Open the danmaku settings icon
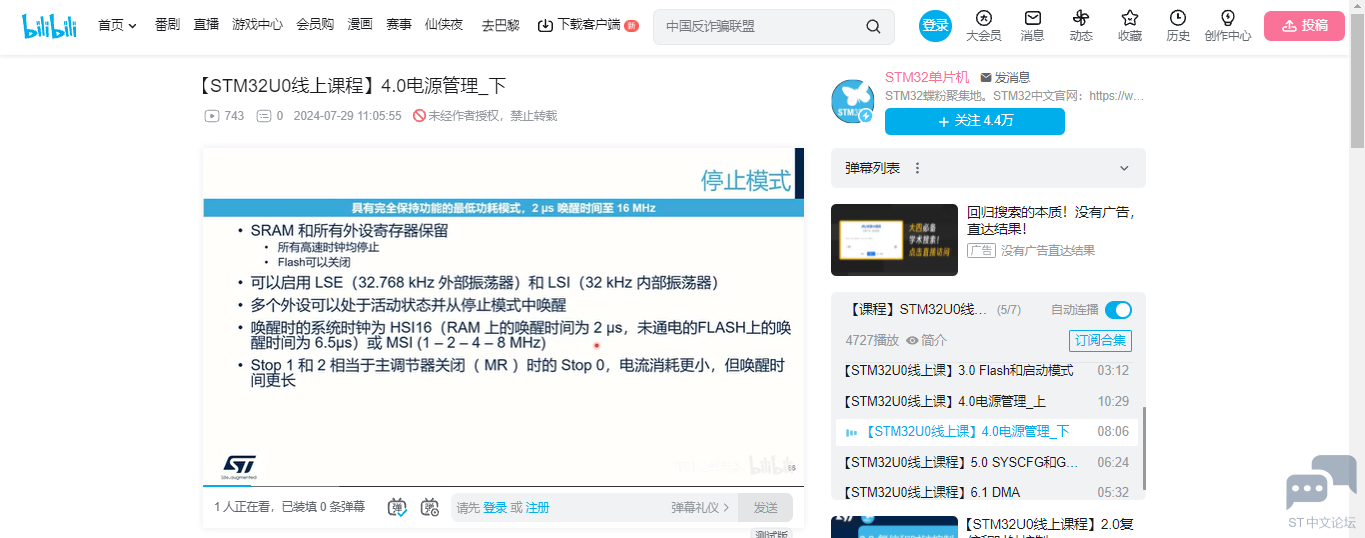Viewport: 1365px width, 538px height. tap(430, 507)
